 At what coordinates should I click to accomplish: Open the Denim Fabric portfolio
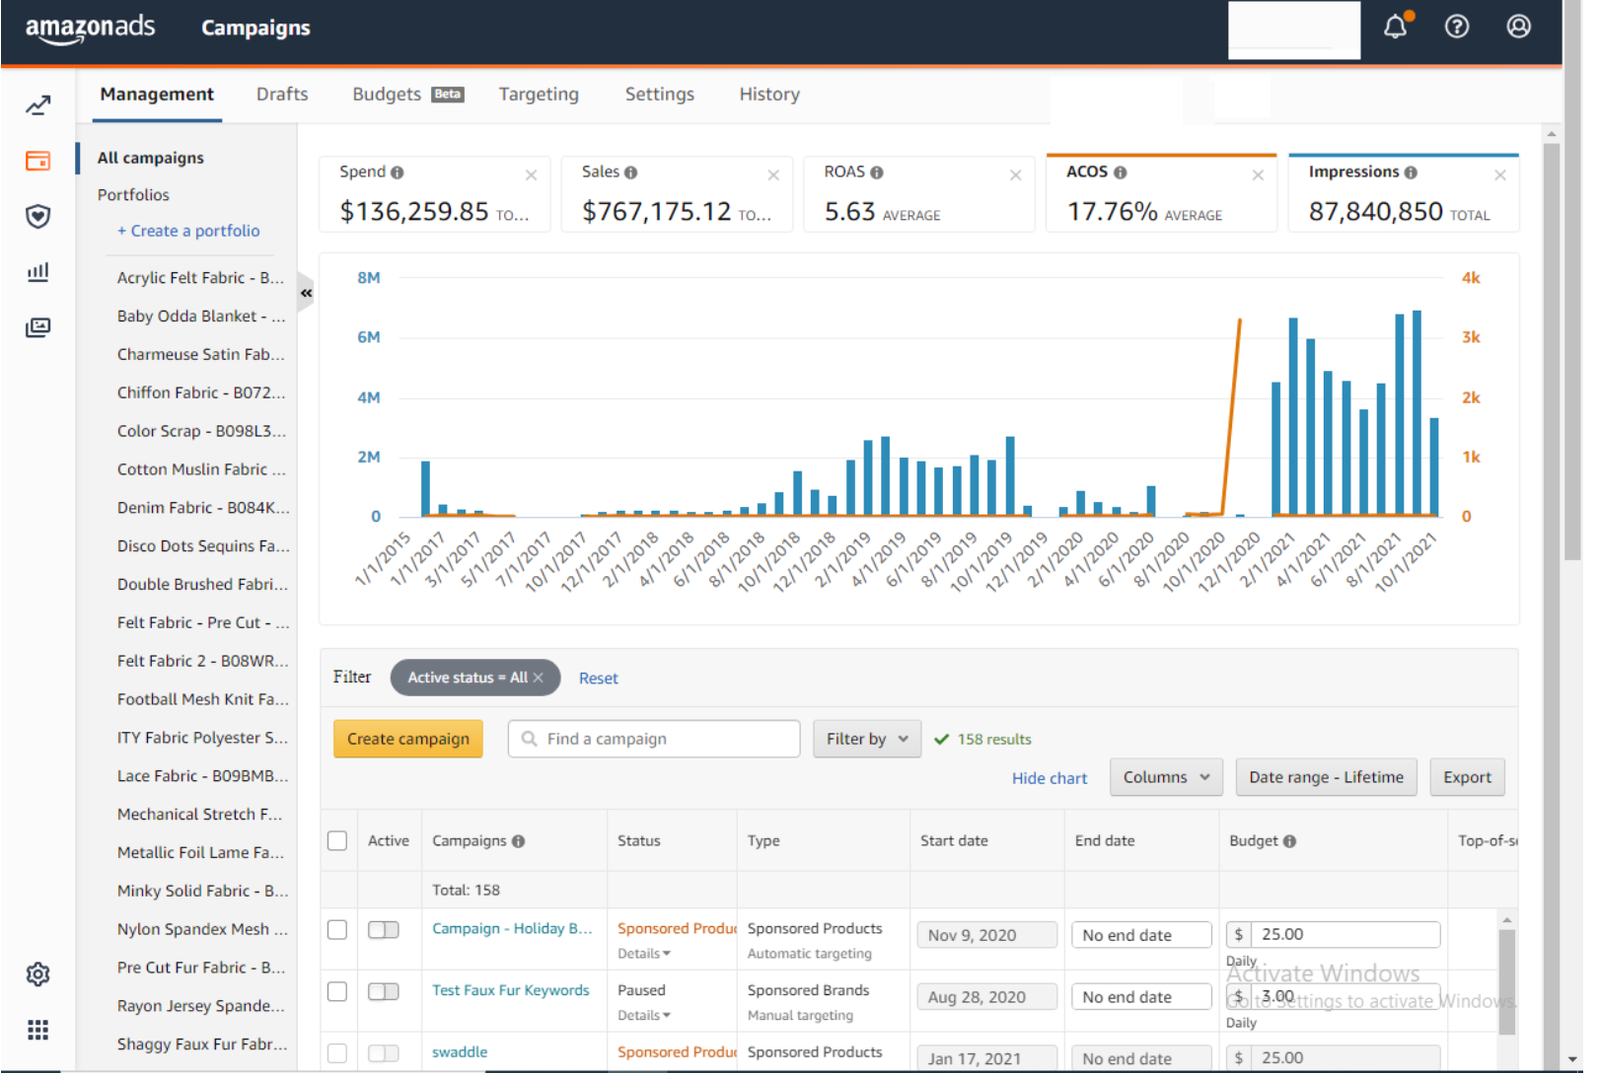203,508
